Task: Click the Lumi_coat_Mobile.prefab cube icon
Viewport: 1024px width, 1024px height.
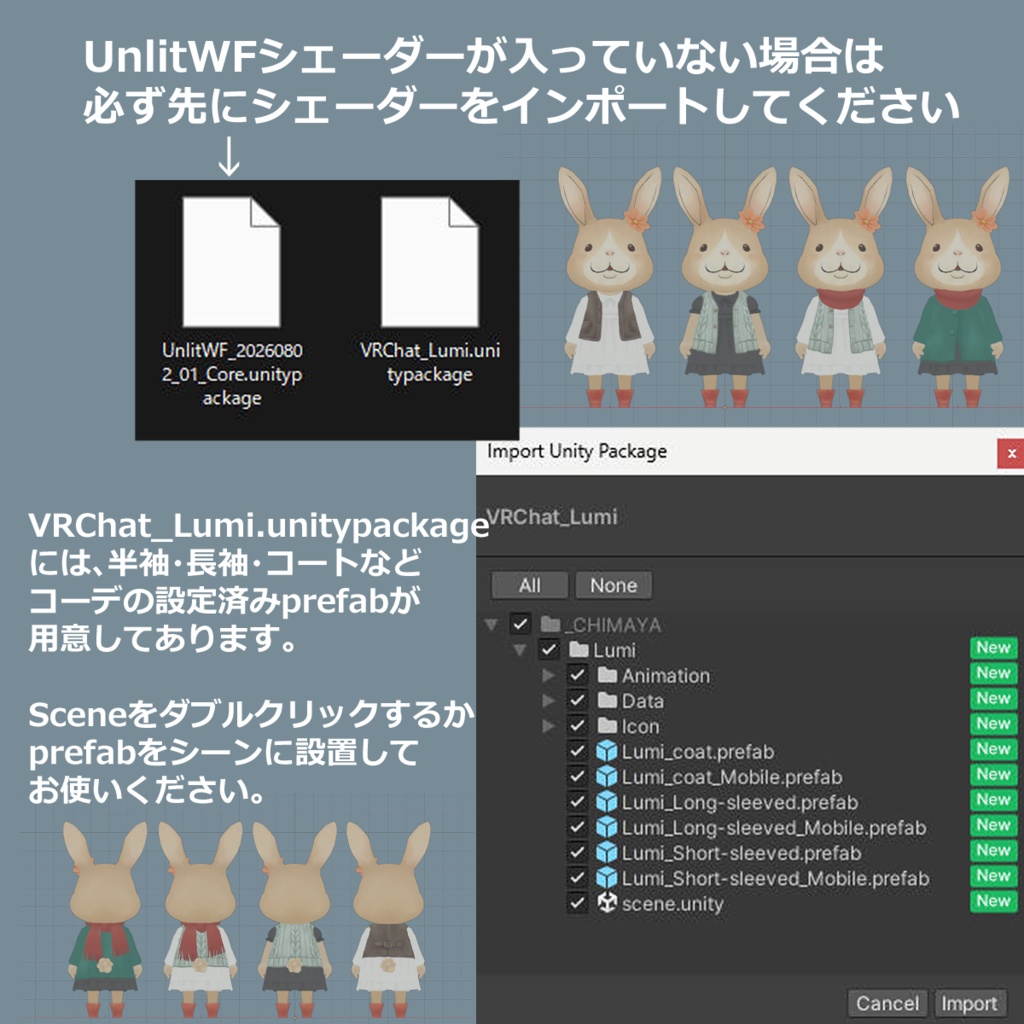Action: click(x=607, y=776)
